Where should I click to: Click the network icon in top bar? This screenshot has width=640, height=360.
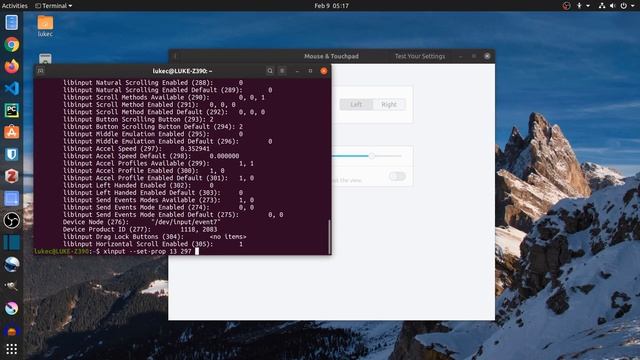tap(602, 6)
